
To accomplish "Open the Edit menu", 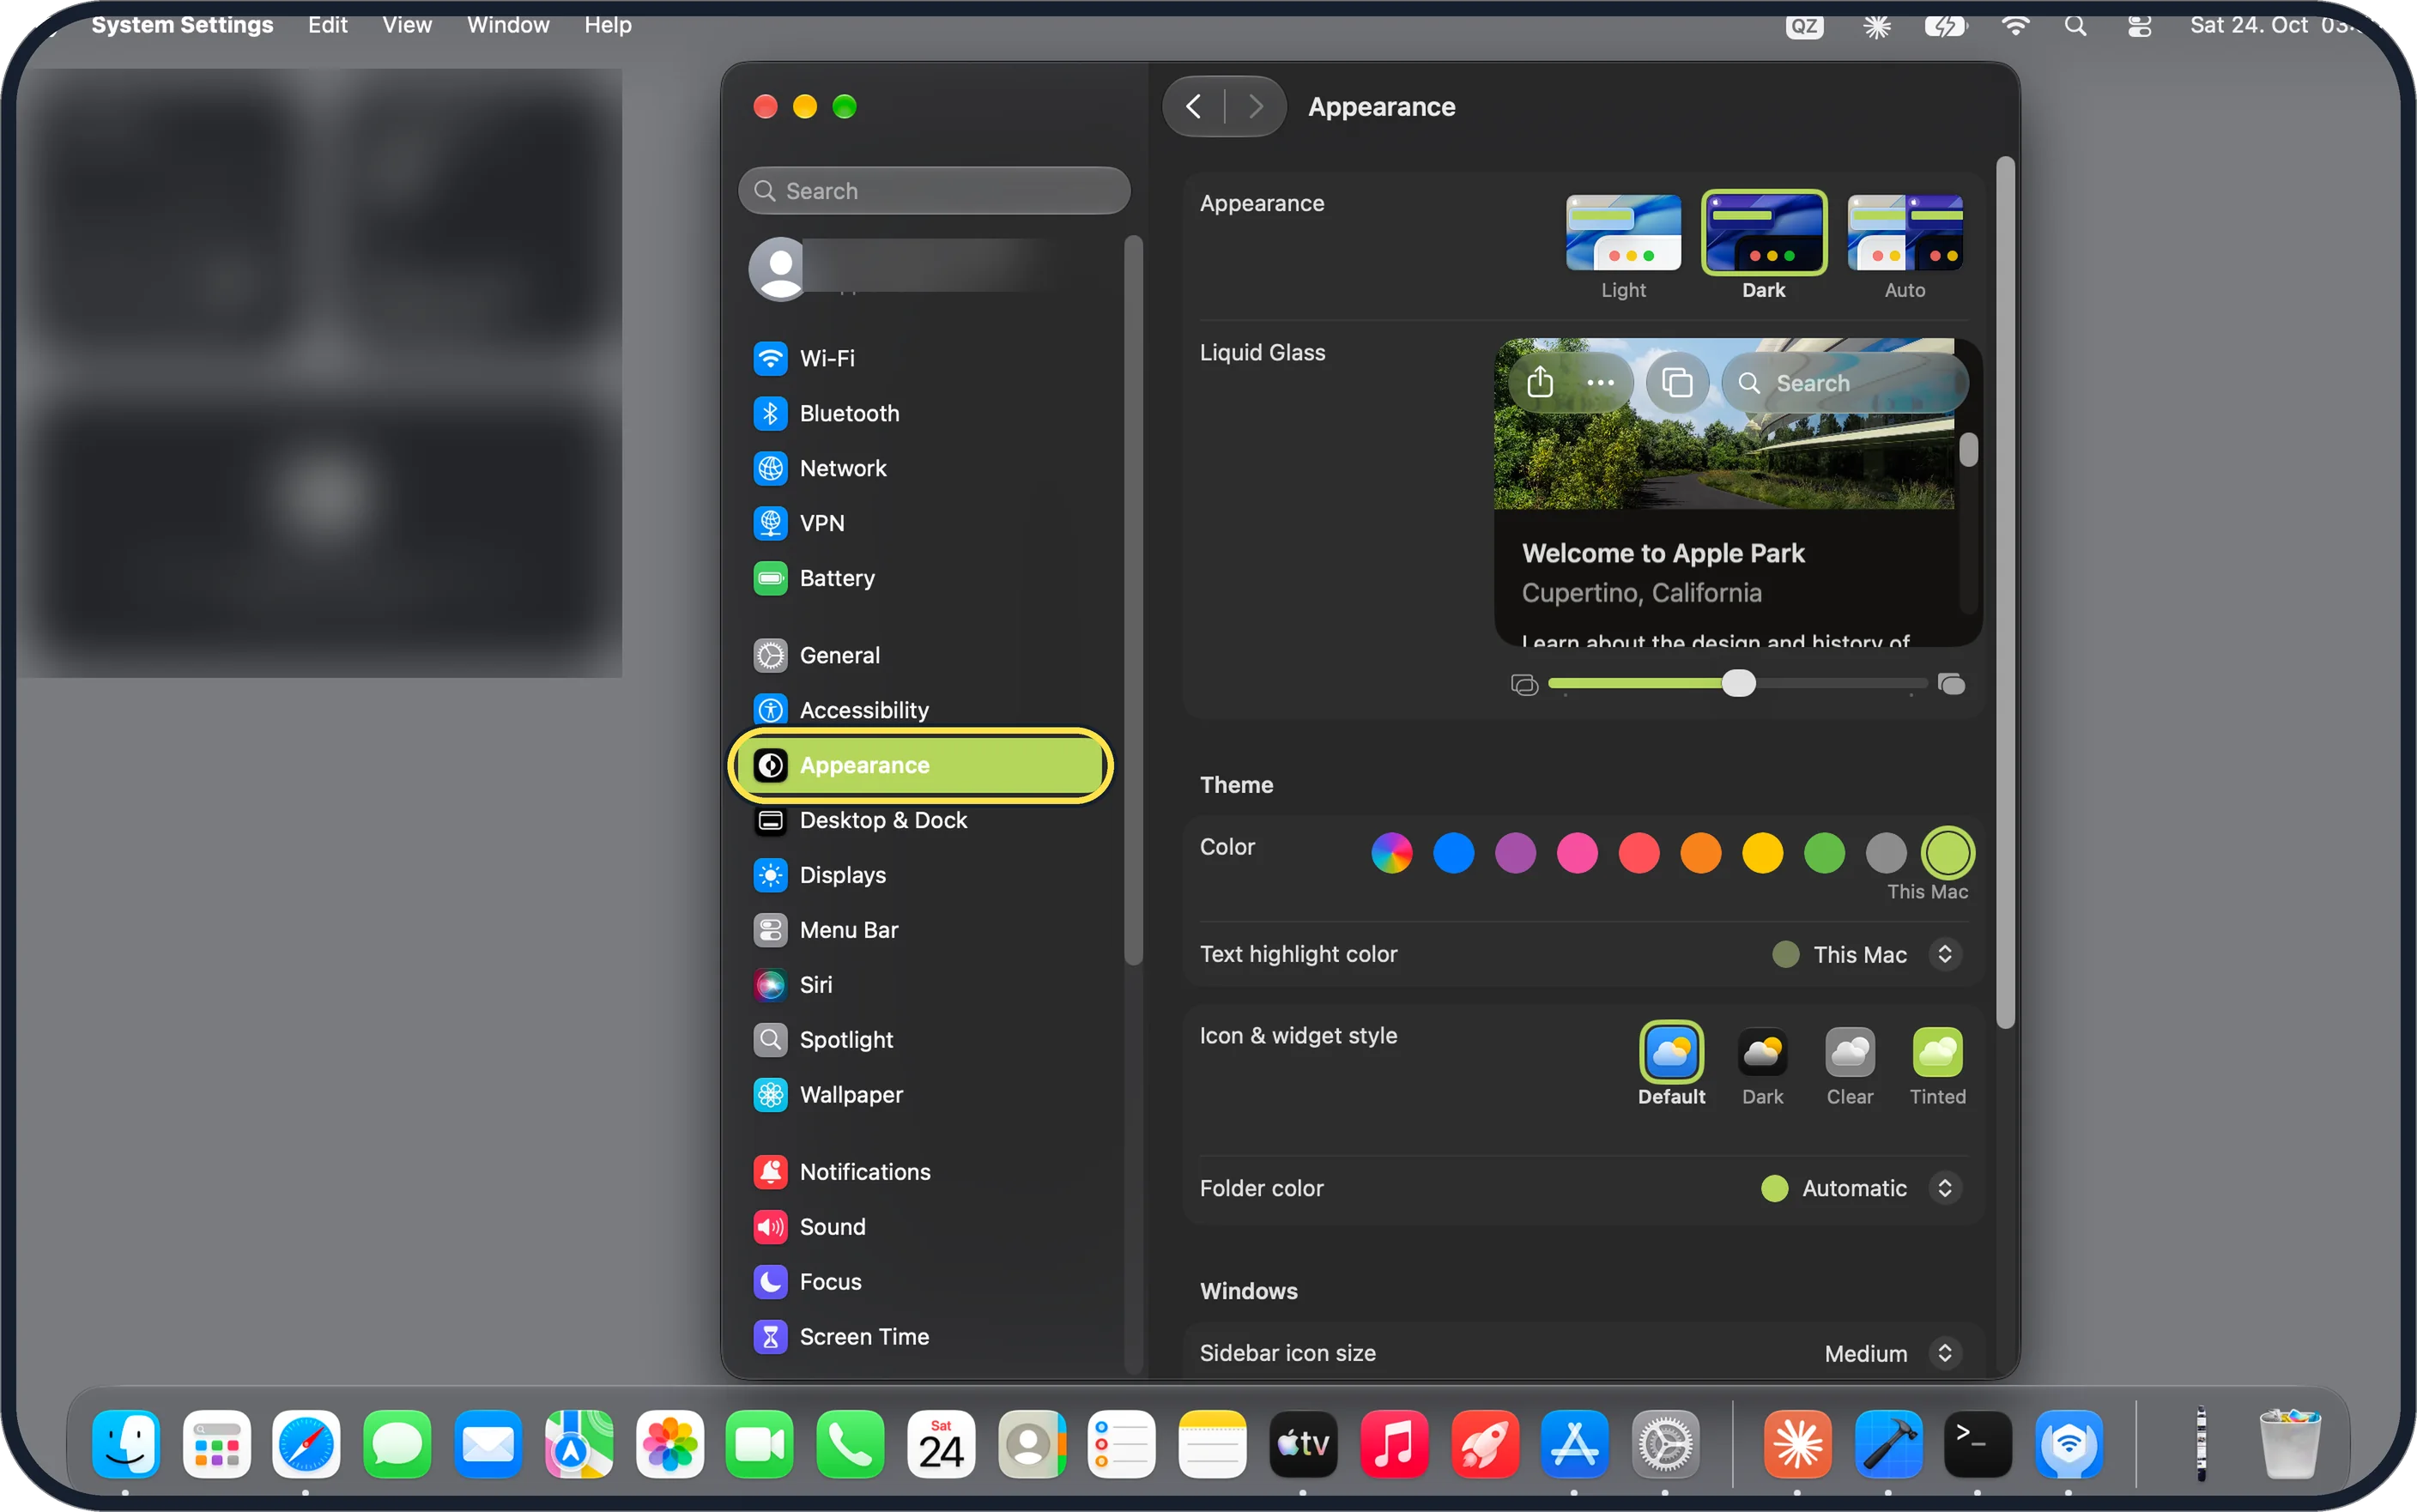I will point(327,25).
